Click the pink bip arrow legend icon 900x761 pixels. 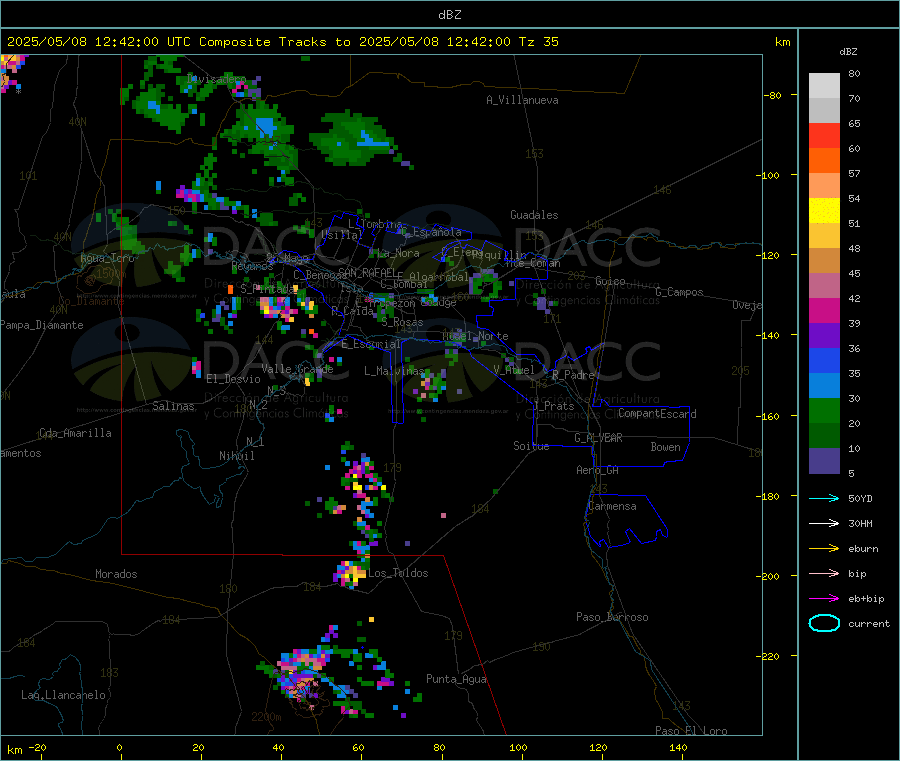click(x=824, y=573)
